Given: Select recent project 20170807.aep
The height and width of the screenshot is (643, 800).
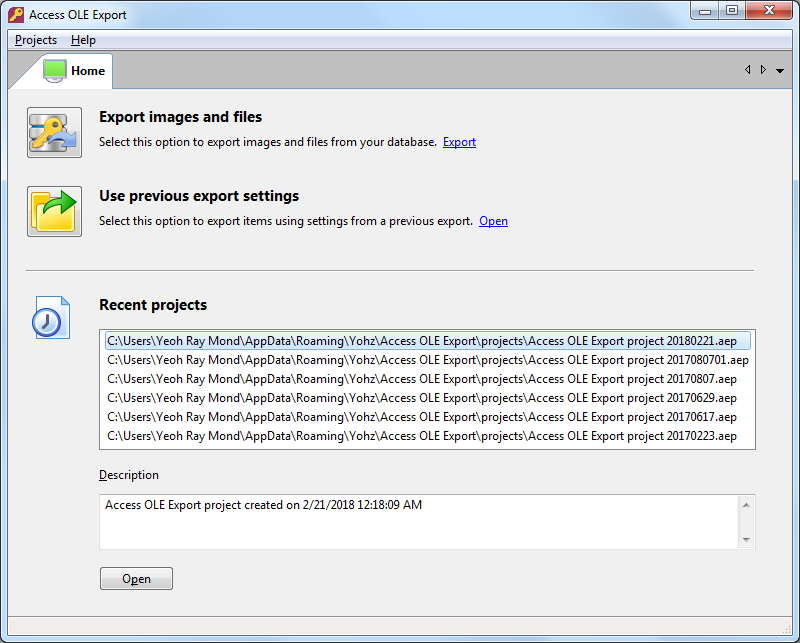Looking at the screenshot, I should (x=428, y=379).
